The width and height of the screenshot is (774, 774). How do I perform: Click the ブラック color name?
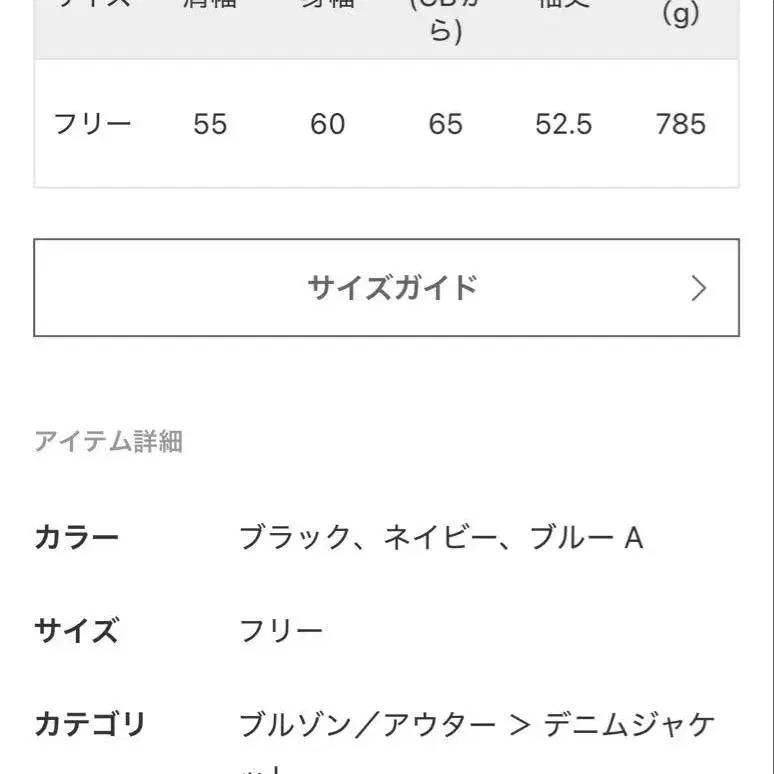pyautogui.click(x=285, y=538)
